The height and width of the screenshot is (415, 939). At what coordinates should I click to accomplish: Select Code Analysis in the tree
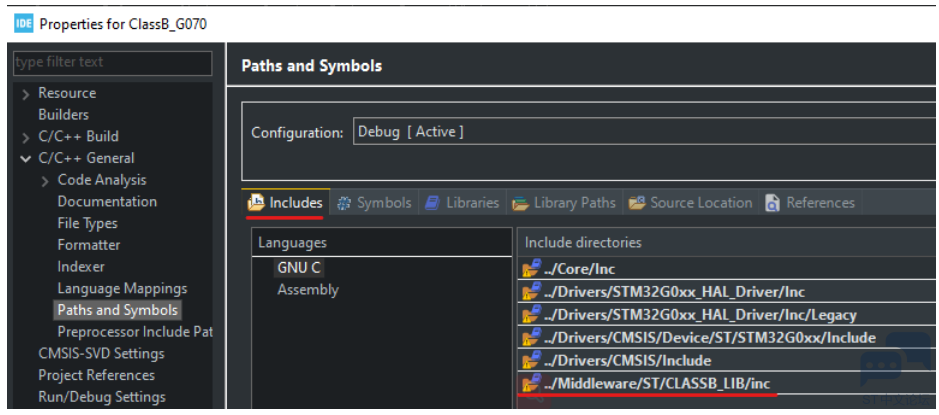pos(102,180)
